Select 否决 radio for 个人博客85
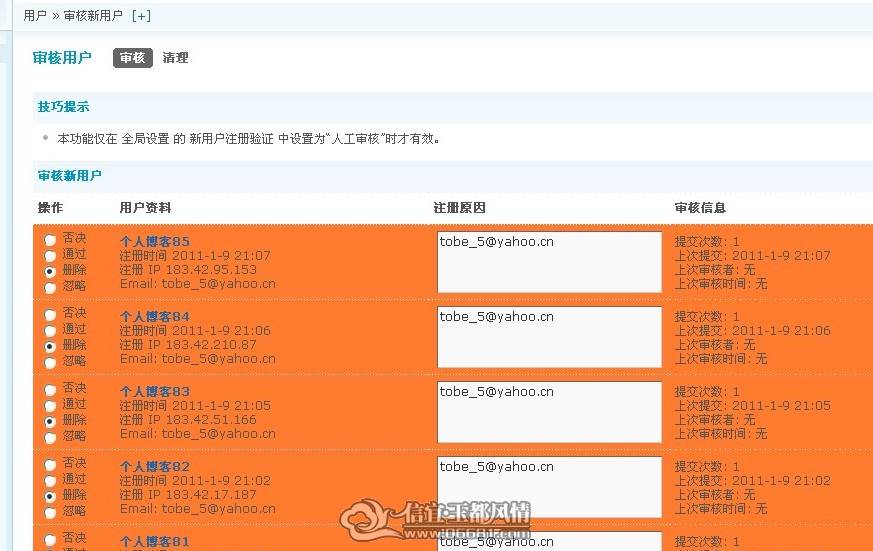The height and width of the screenshot is (551, 873). coord(50,239)
